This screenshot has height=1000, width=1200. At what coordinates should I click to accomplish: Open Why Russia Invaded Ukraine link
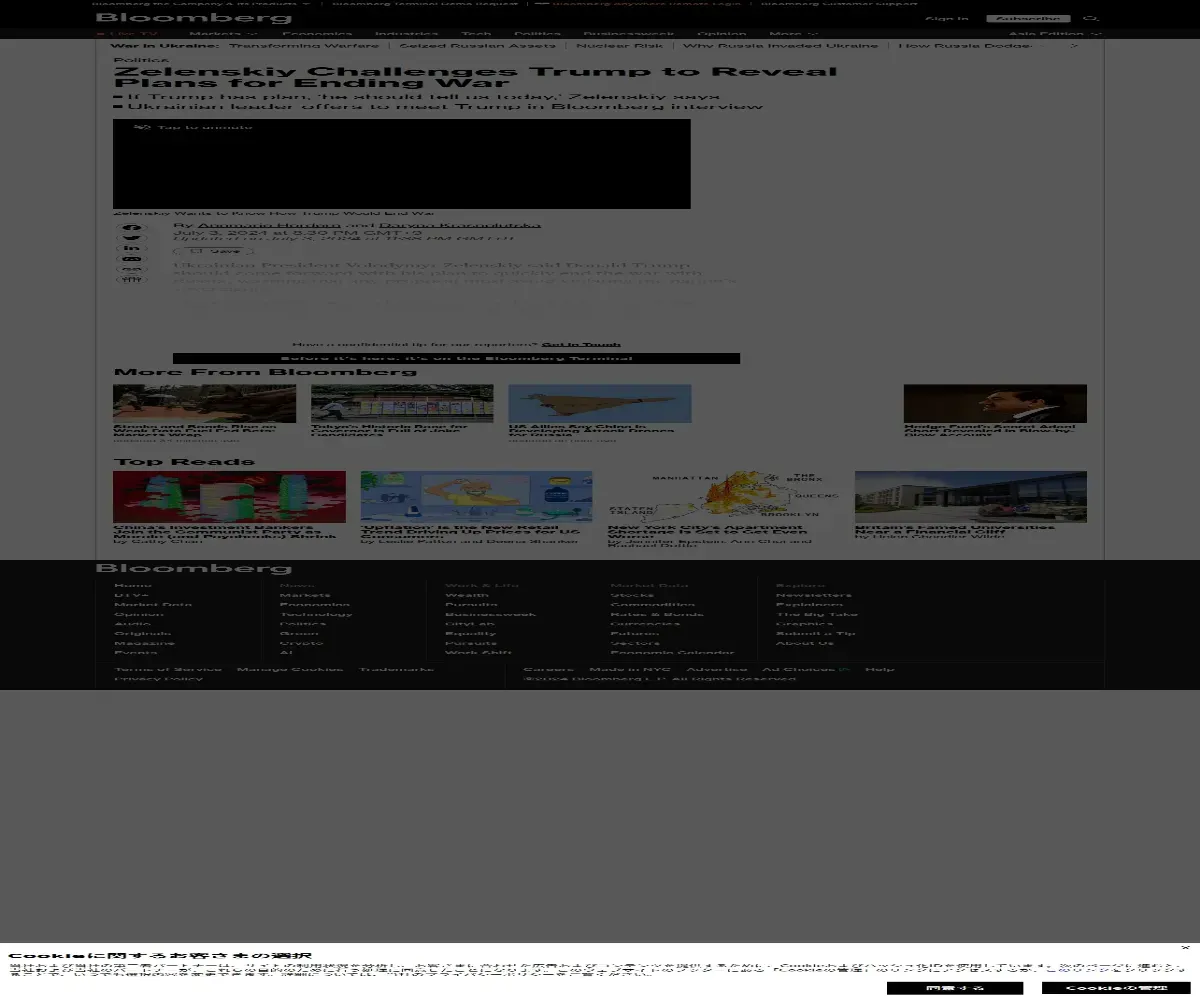click(x=780, y=46)
